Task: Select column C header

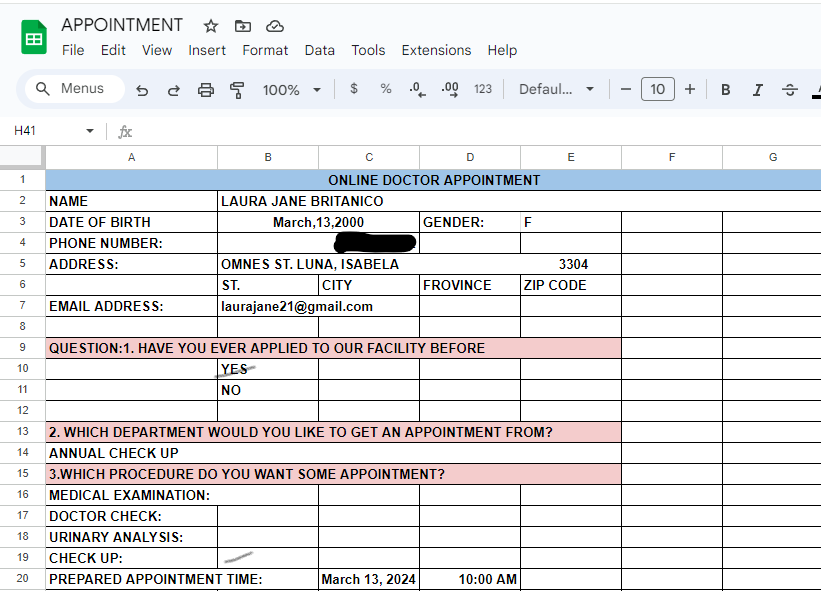Action: point(369,157)
